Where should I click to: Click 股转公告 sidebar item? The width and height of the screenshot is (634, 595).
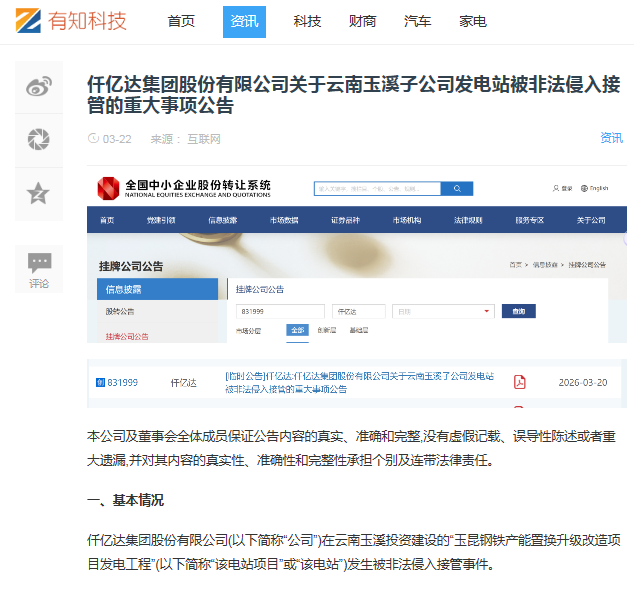pyautogui.click(x=120, y=312)
